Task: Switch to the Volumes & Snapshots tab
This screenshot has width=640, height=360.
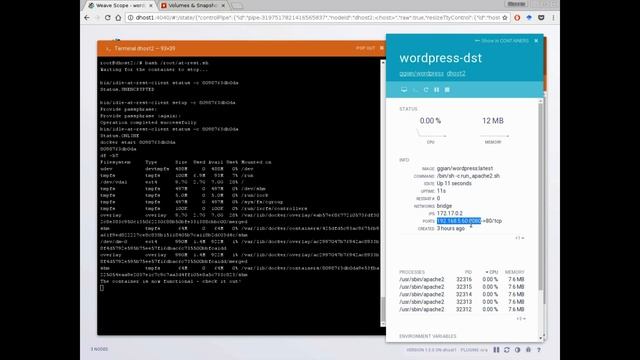Action: [192, 5]
